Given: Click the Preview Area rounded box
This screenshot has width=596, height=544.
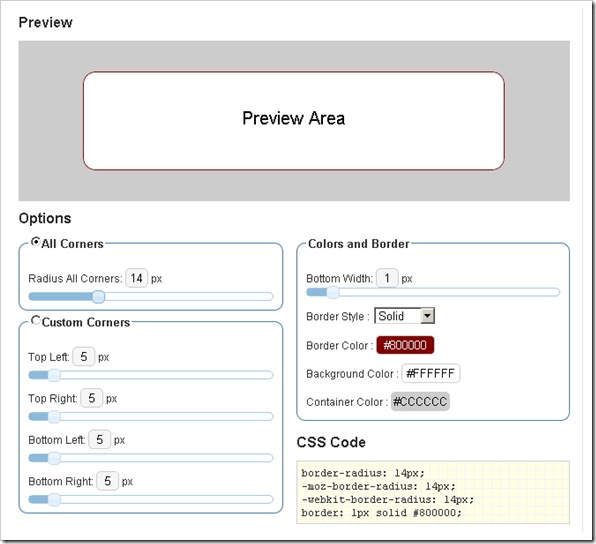Looking at the screenshot, I should coord(294,121).
